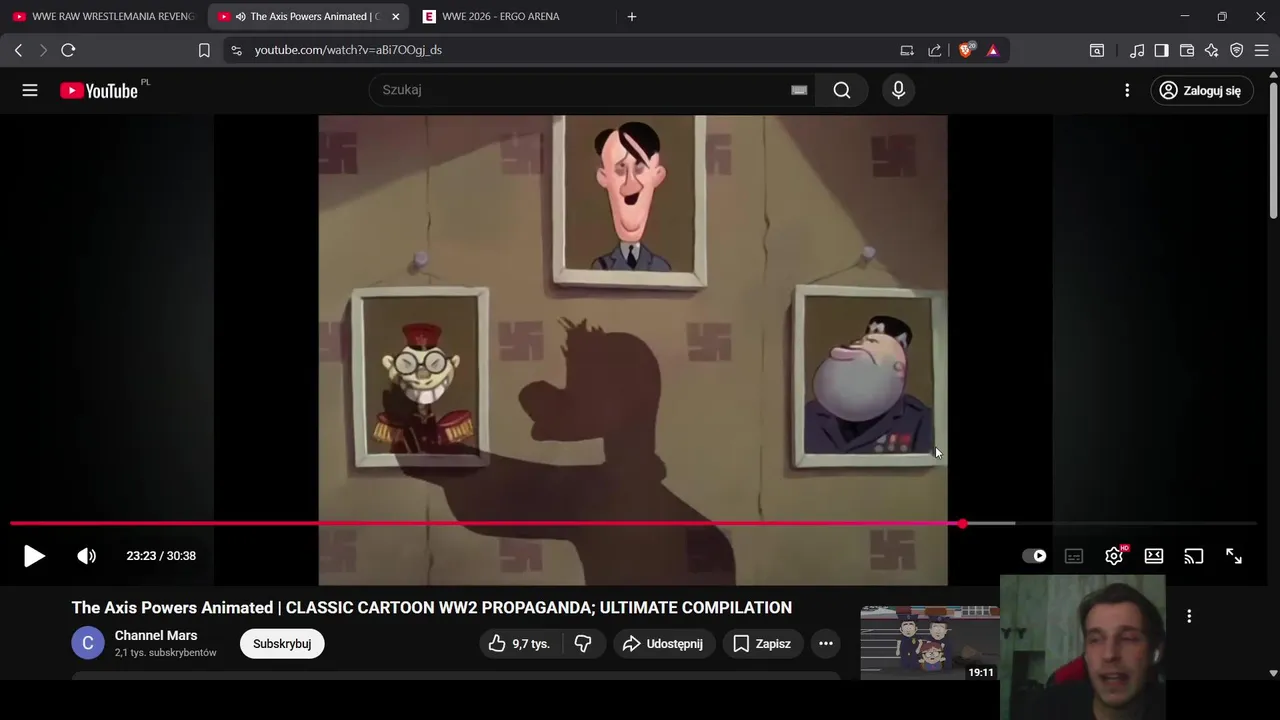Open site information icon in address bar
The height and width of the screenshot is (720, 1280).
(235, 50)
